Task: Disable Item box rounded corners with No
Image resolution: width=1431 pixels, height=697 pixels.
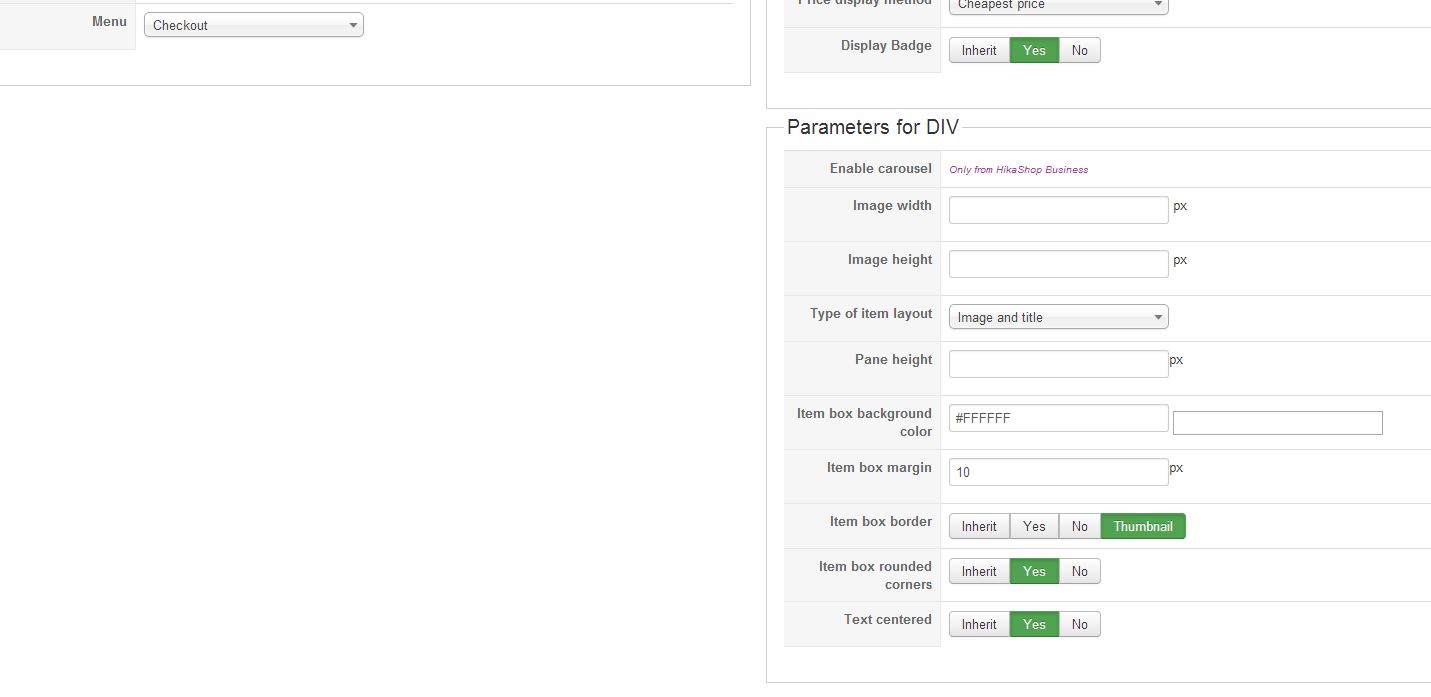Action: [1079, 571]
